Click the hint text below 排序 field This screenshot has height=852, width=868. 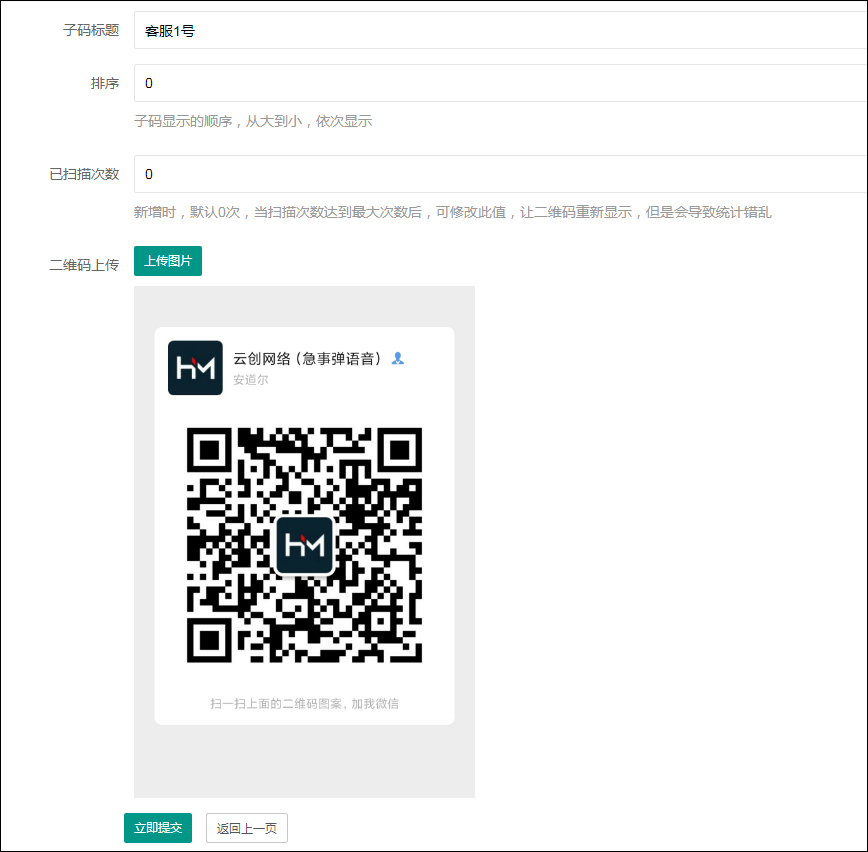(253, 121)
